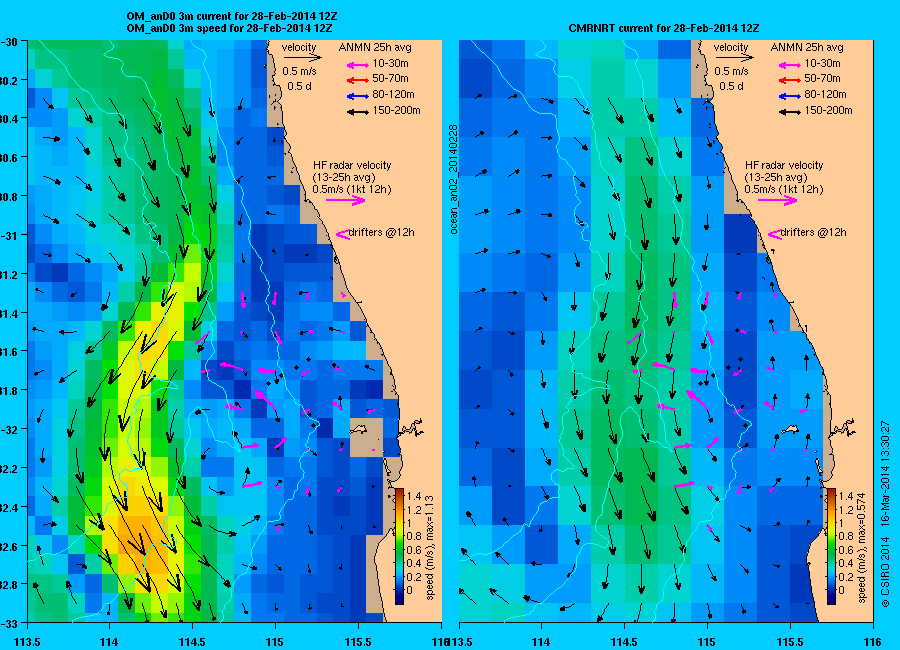
Task: Click the drifters marker symbol in the OM_anD0 panel
Action: click(x=342, y=234)
